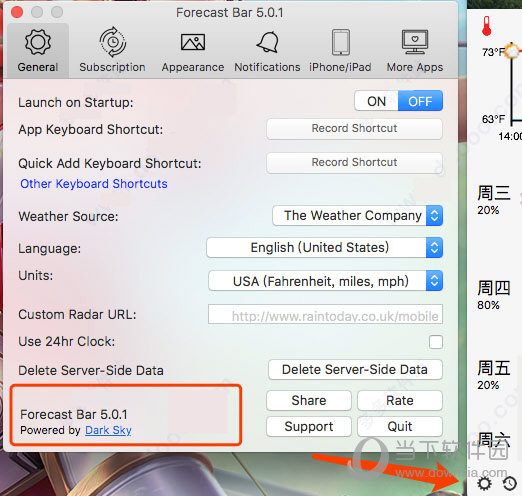Open the Other Keyboard Shortcuts link
This screenshot has height=496, width=522.
94,184
